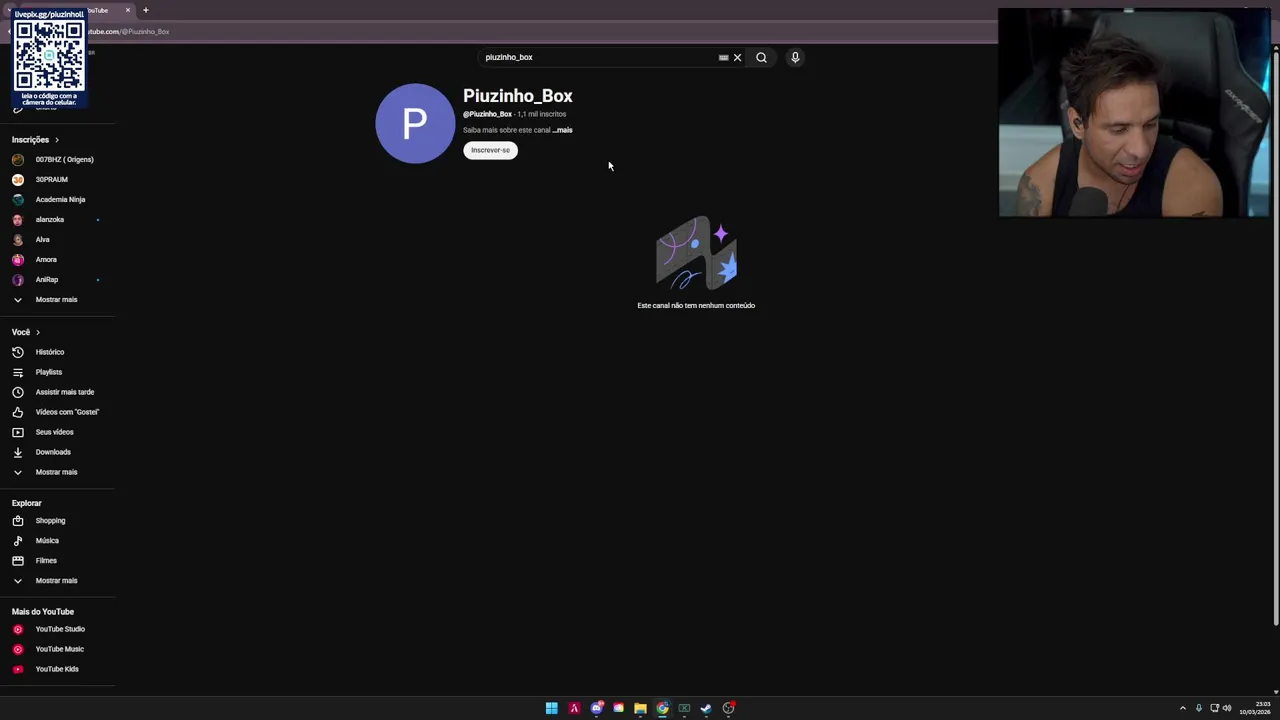Start voice search with the microphone icon
Screen dimensions: 1280x720
tap(795, 57)
